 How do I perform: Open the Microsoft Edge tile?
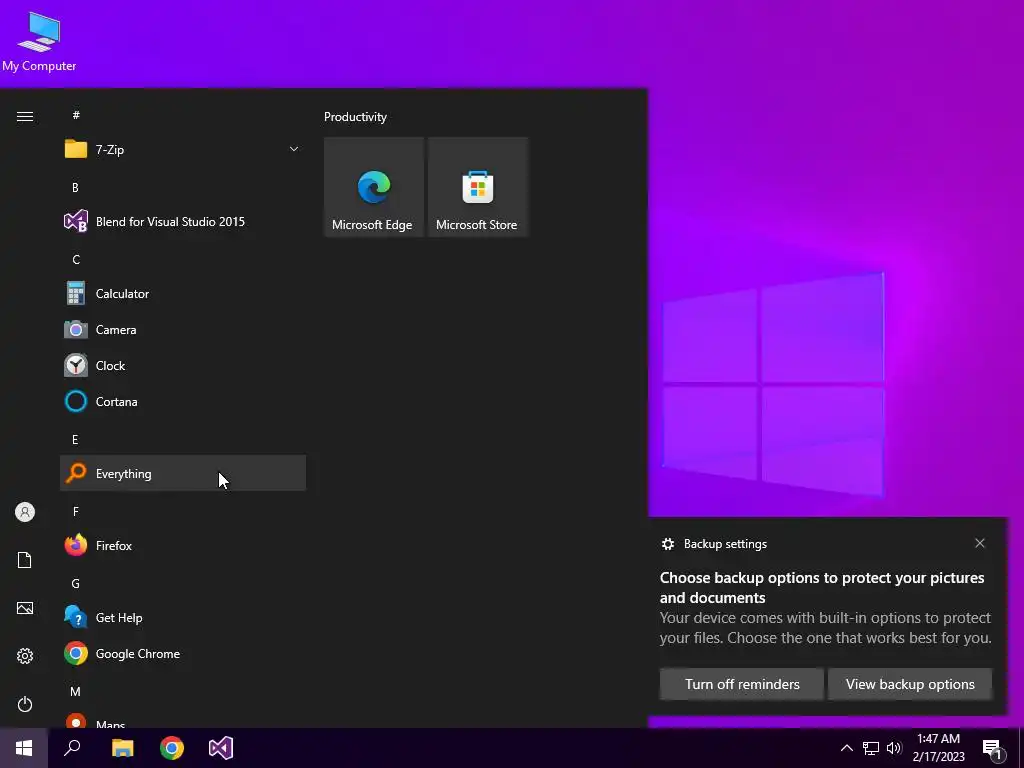coord(374,187)
